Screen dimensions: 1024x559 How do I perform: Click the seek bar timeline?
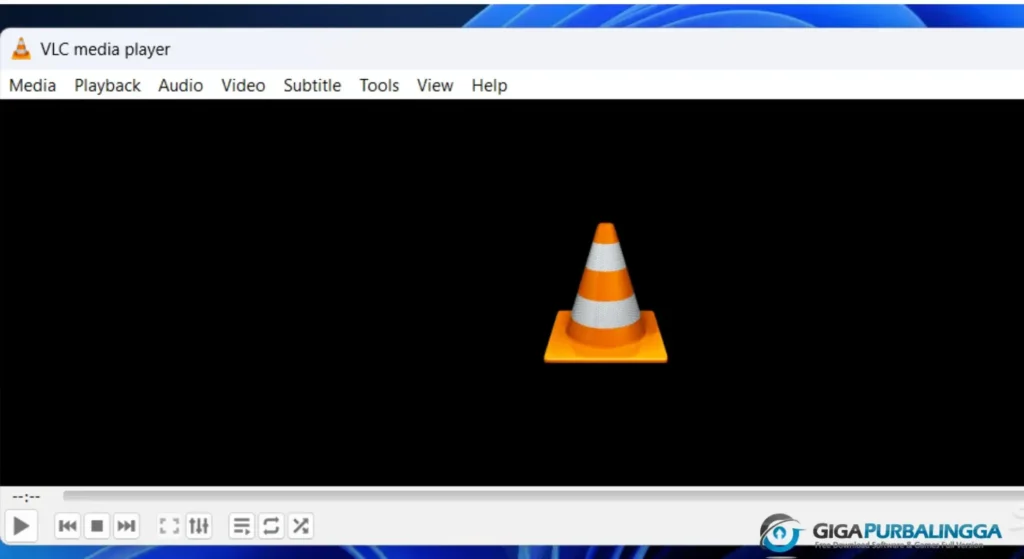click(x=543, y=496)
